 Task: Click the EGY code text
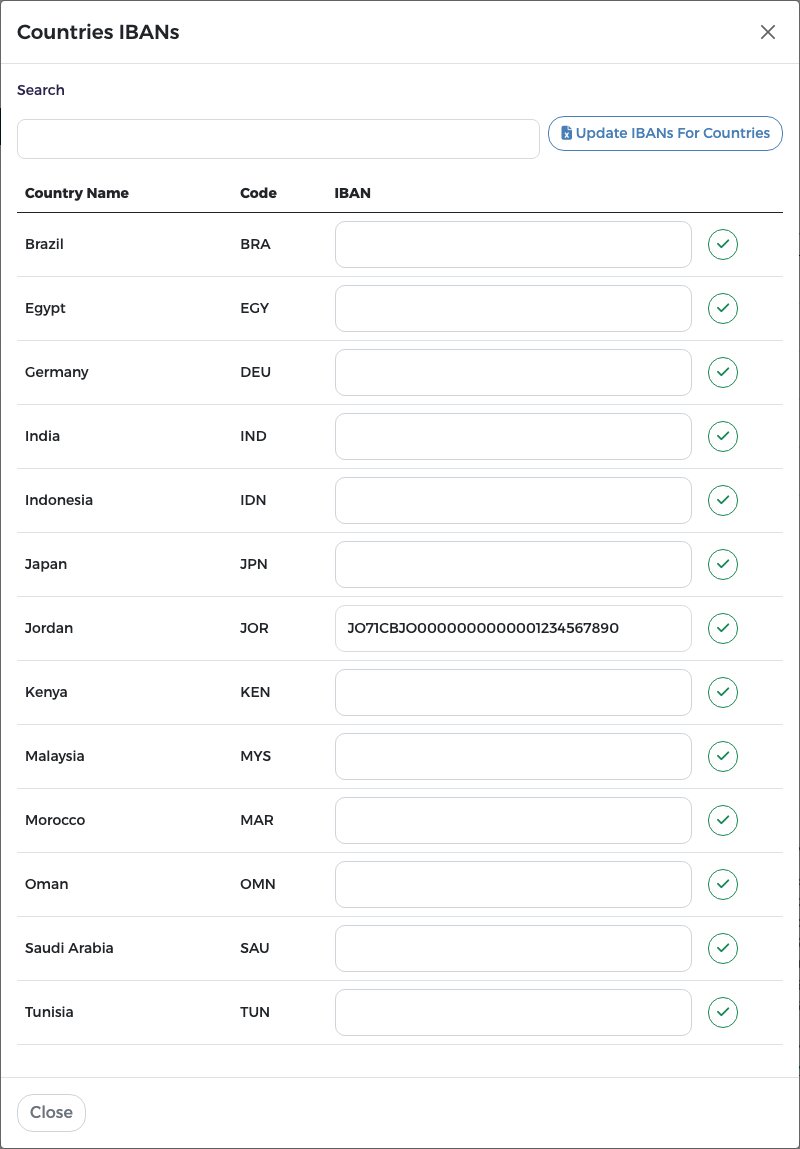click(x=255, y=309)
